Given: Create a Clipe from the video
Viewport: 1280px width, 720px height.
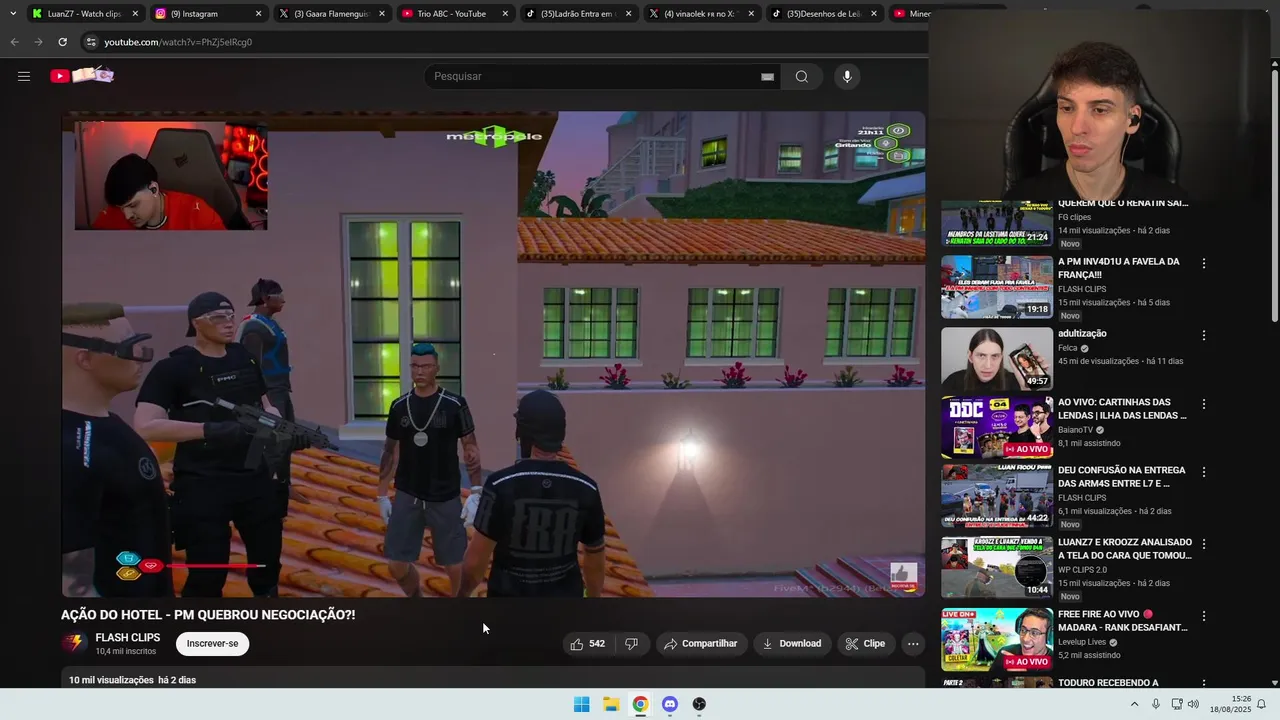Looking at the screenshot, I should pyautogui.click(x=865, y=644).
